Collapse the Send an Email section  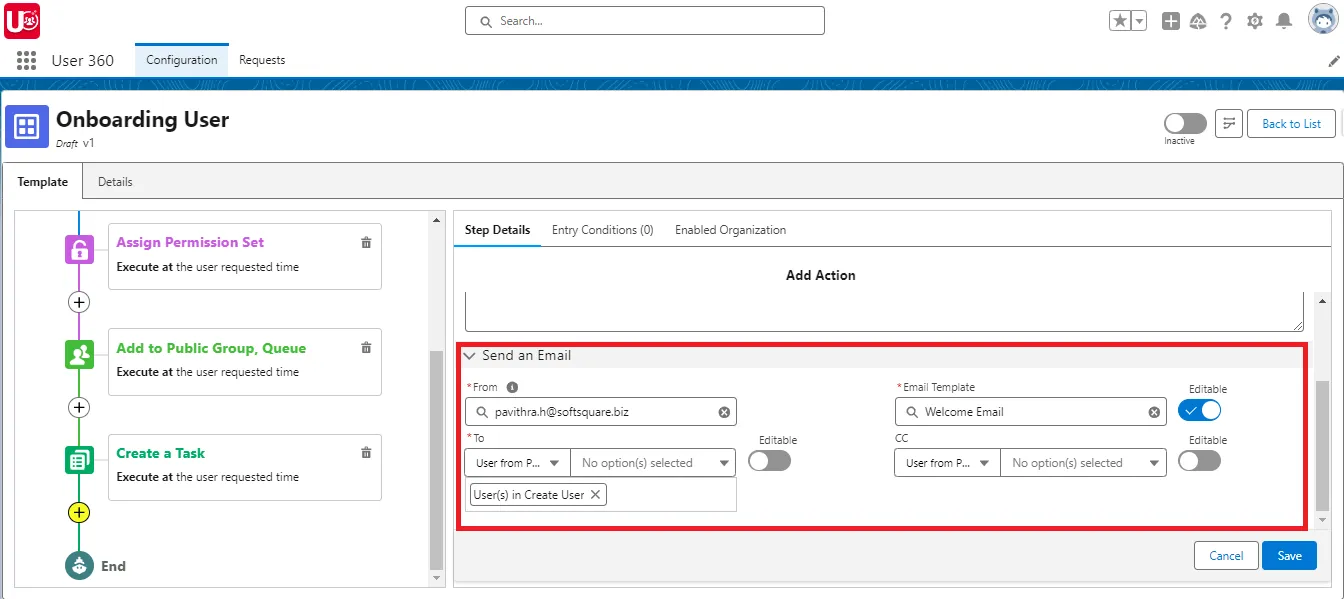tap(470, 355)
